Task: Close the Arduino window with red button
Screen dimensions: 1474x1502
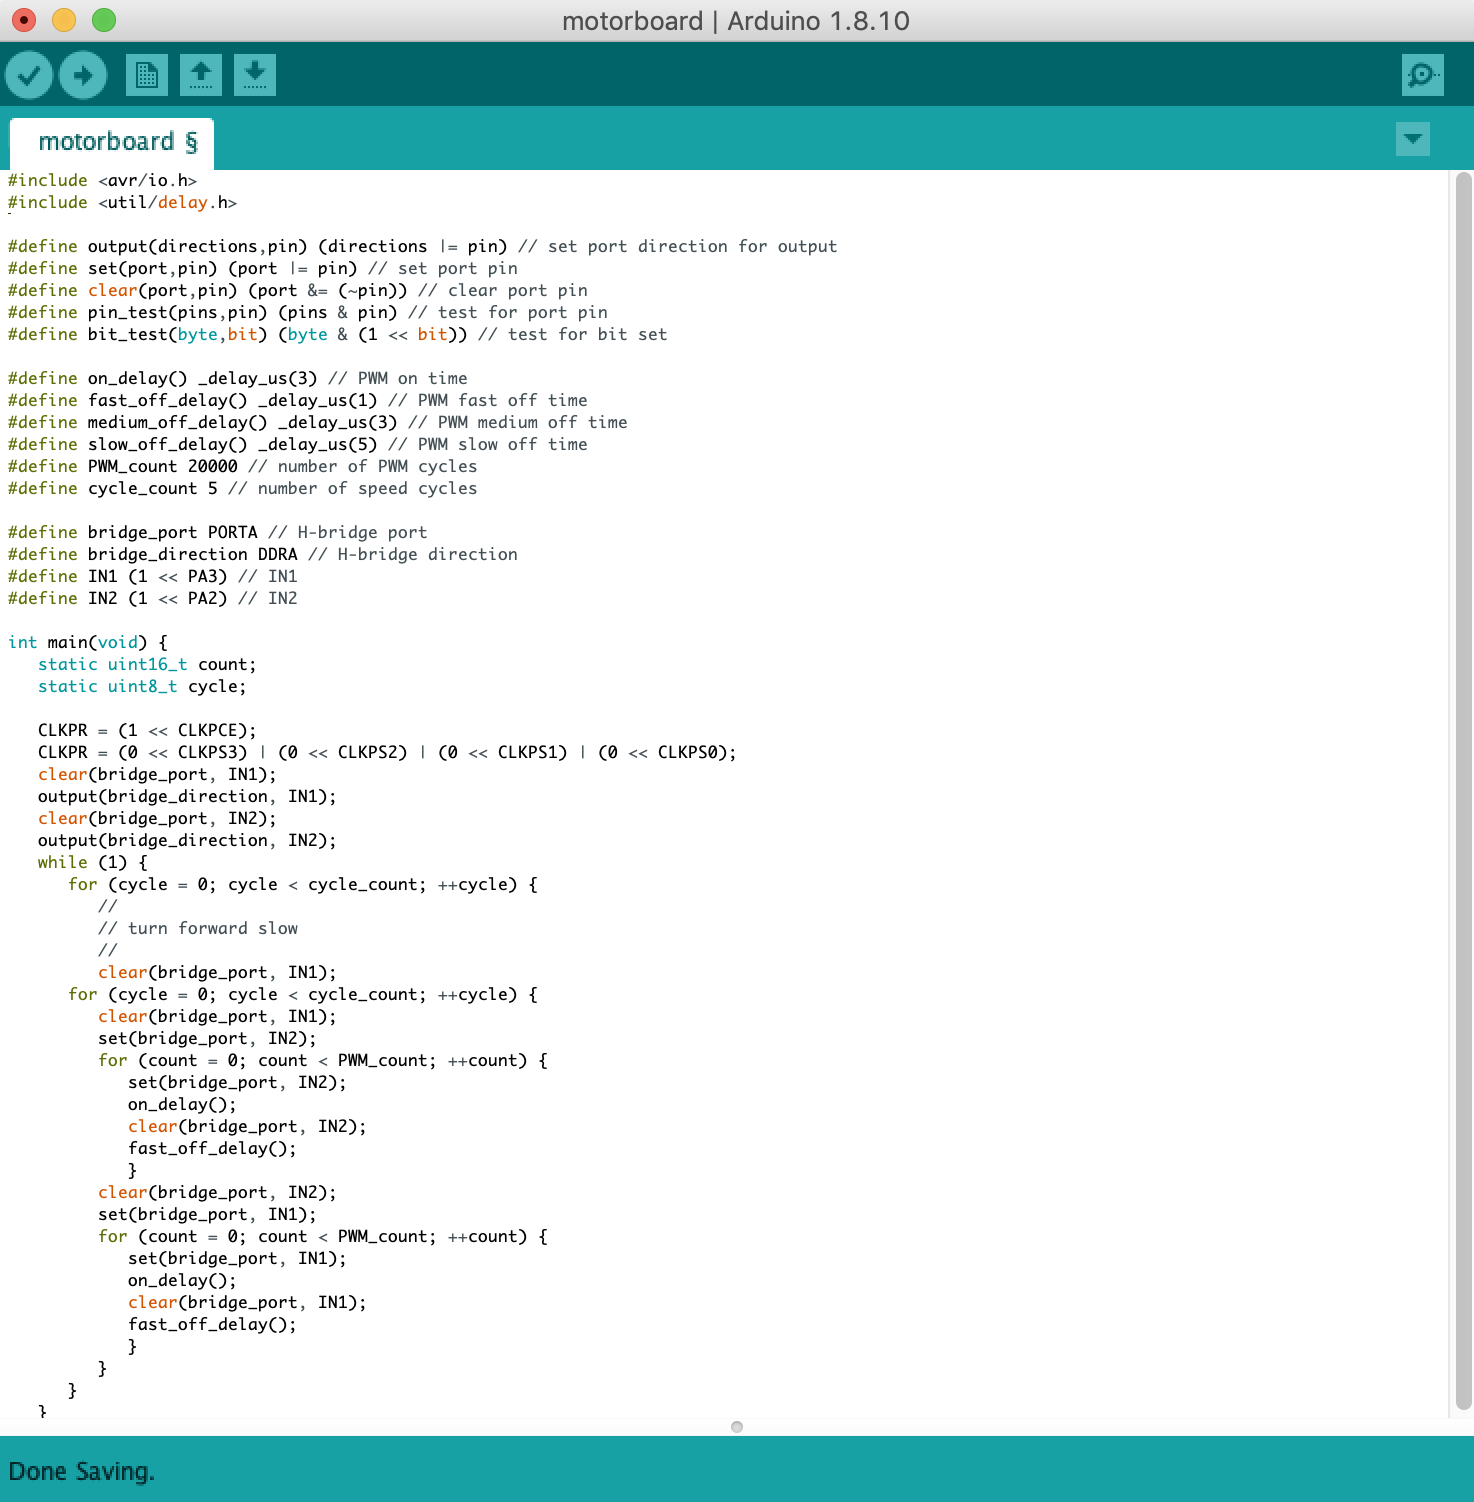Action: tap(24, 20)
